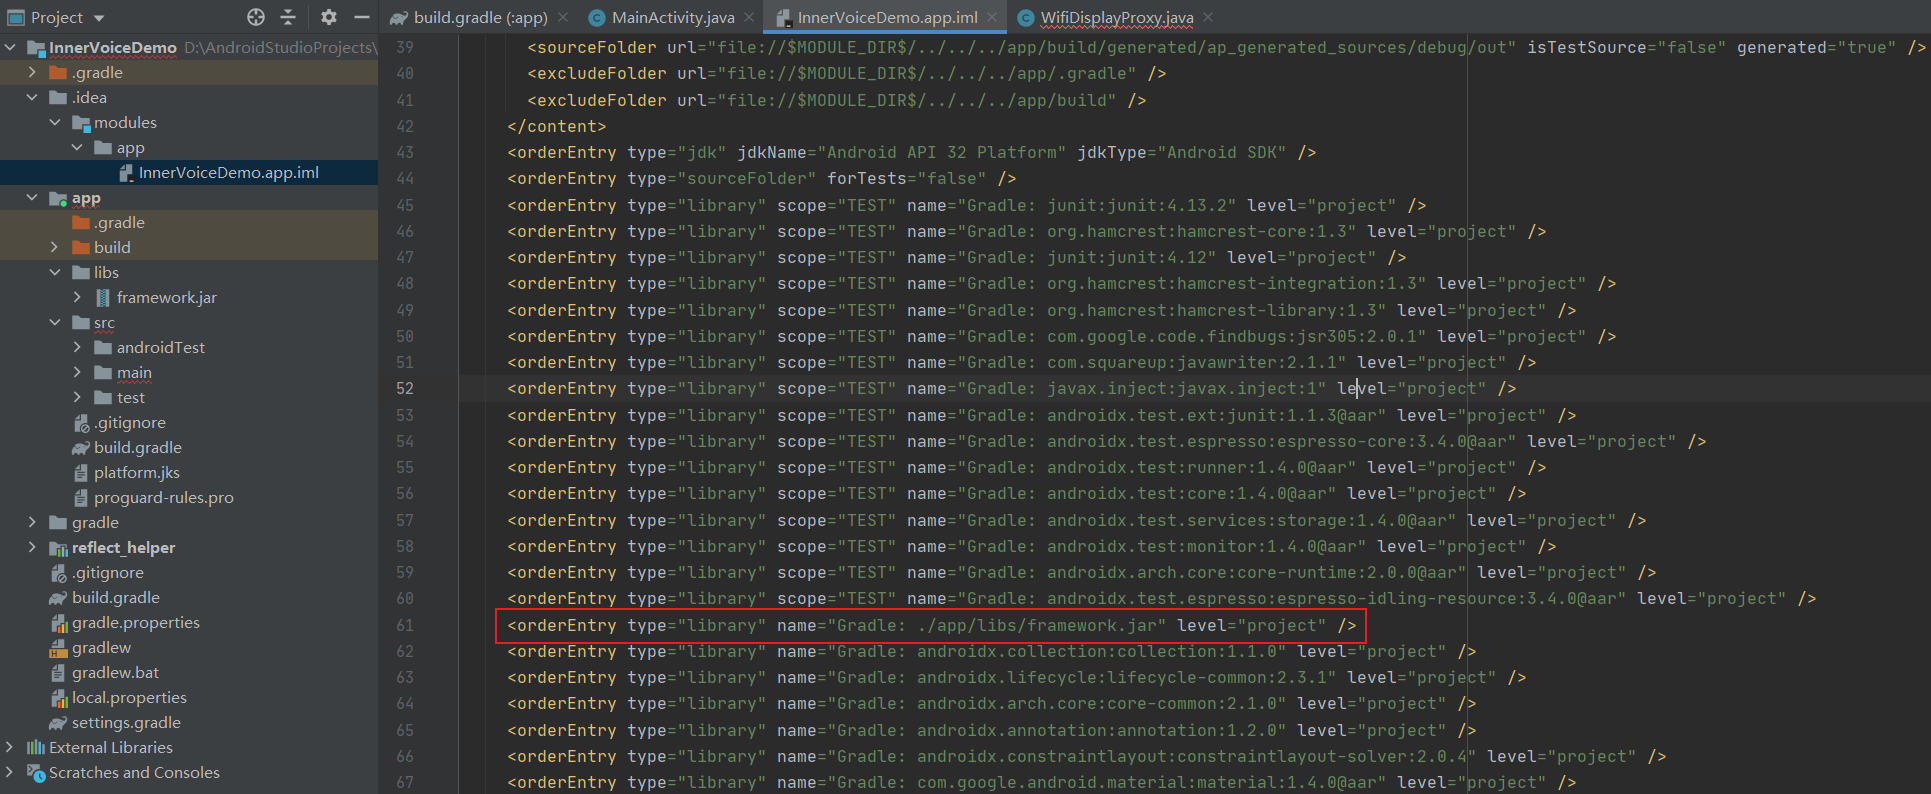
Task: Click the settings.gradle elephant icon
Action: click(58, 723)
